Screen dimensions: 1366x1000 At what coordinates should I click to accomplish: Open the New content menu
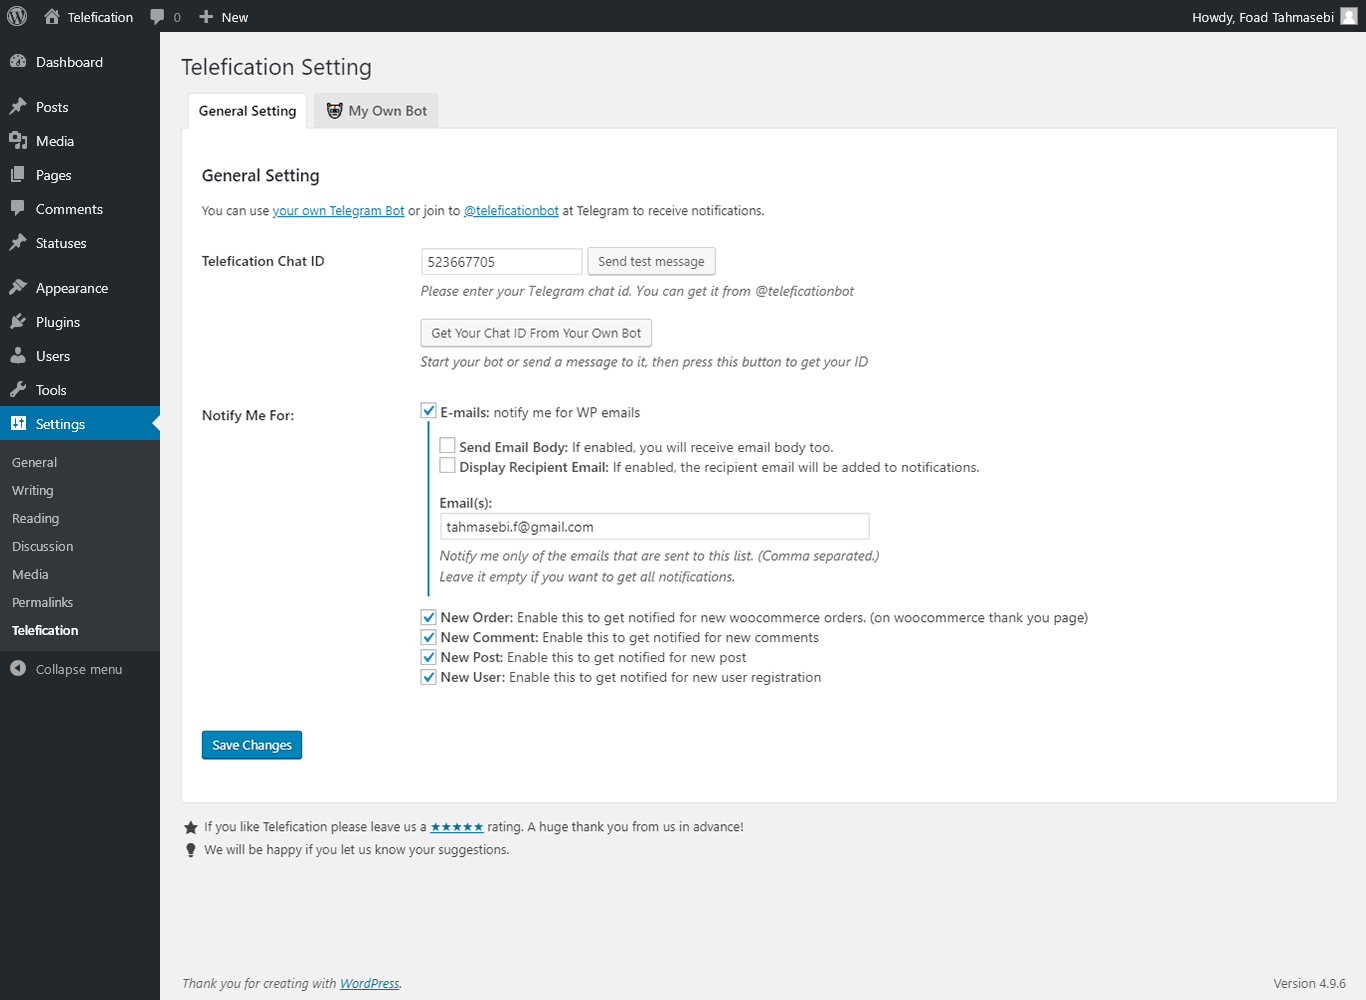[224, 17]
